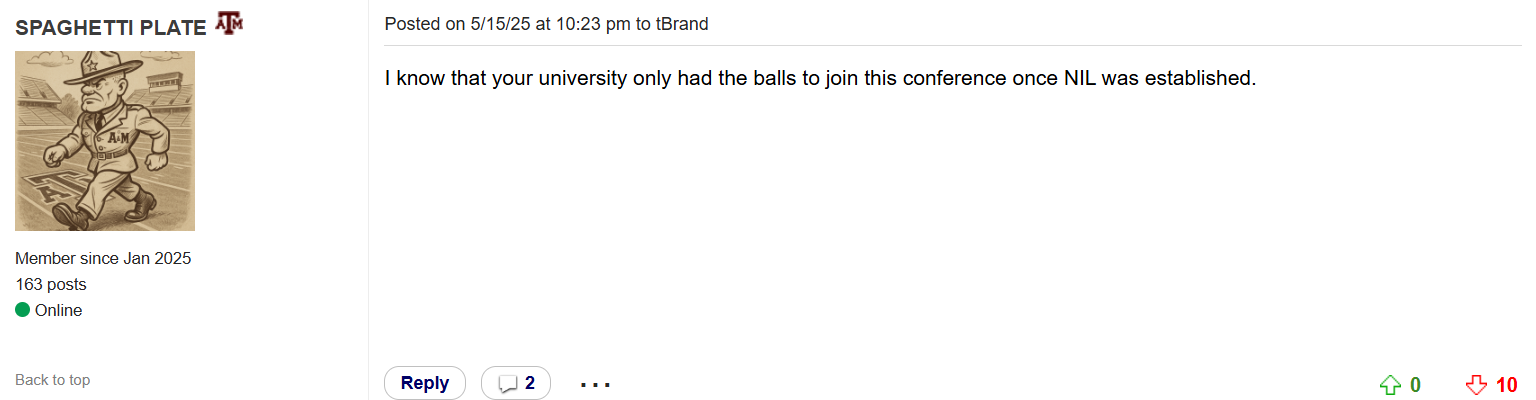
Task: Reply to this post
Action: (425, 383)
